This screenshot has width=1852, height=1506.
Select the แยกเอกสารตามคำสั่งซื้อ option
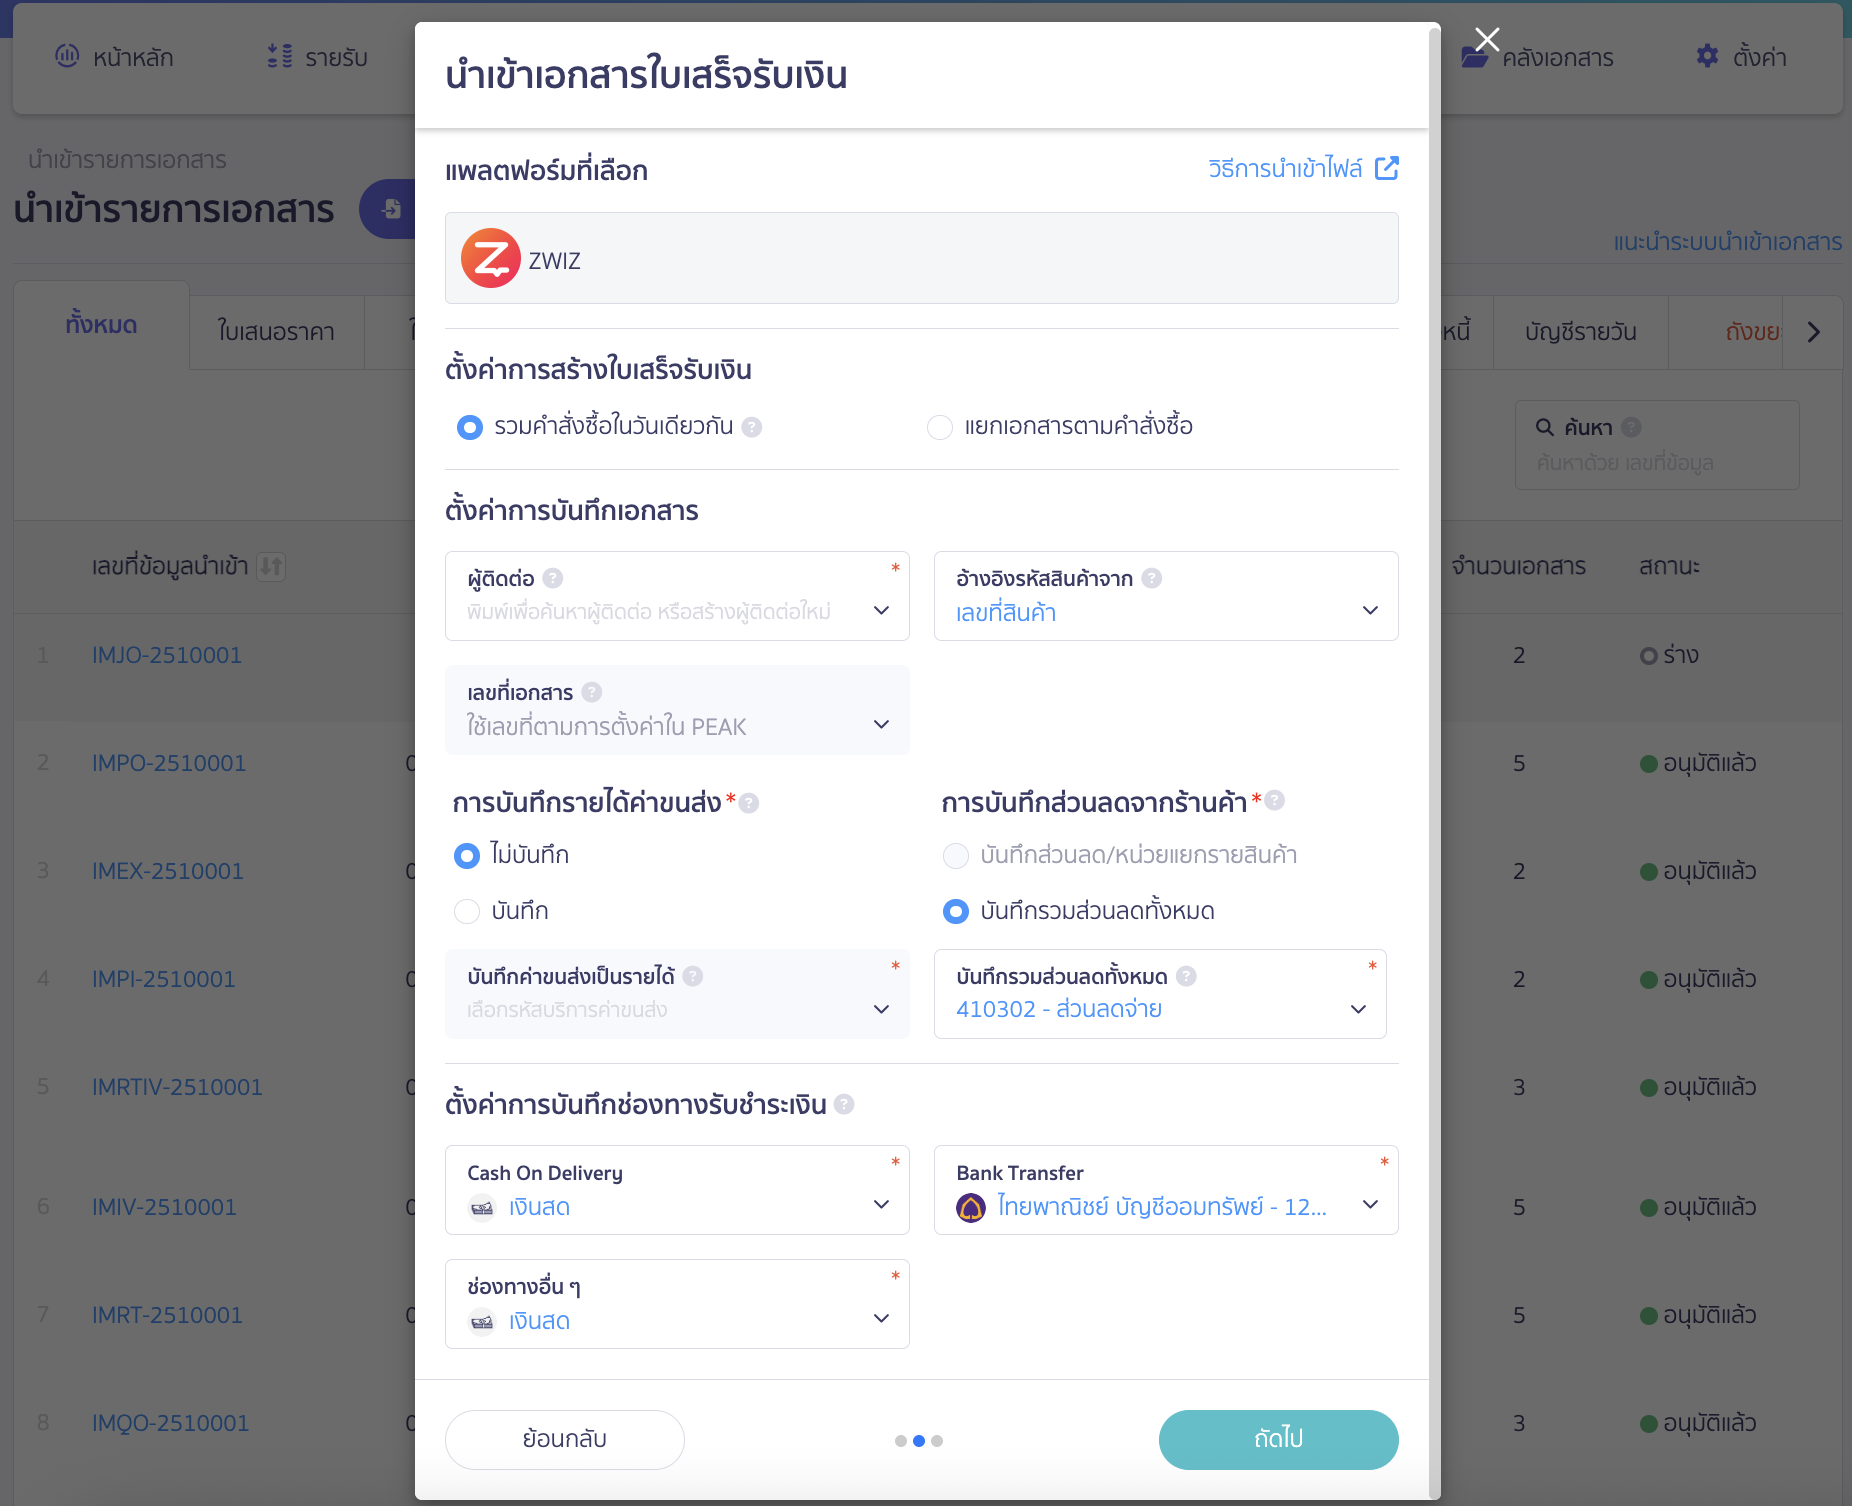(x=940, y=427)
